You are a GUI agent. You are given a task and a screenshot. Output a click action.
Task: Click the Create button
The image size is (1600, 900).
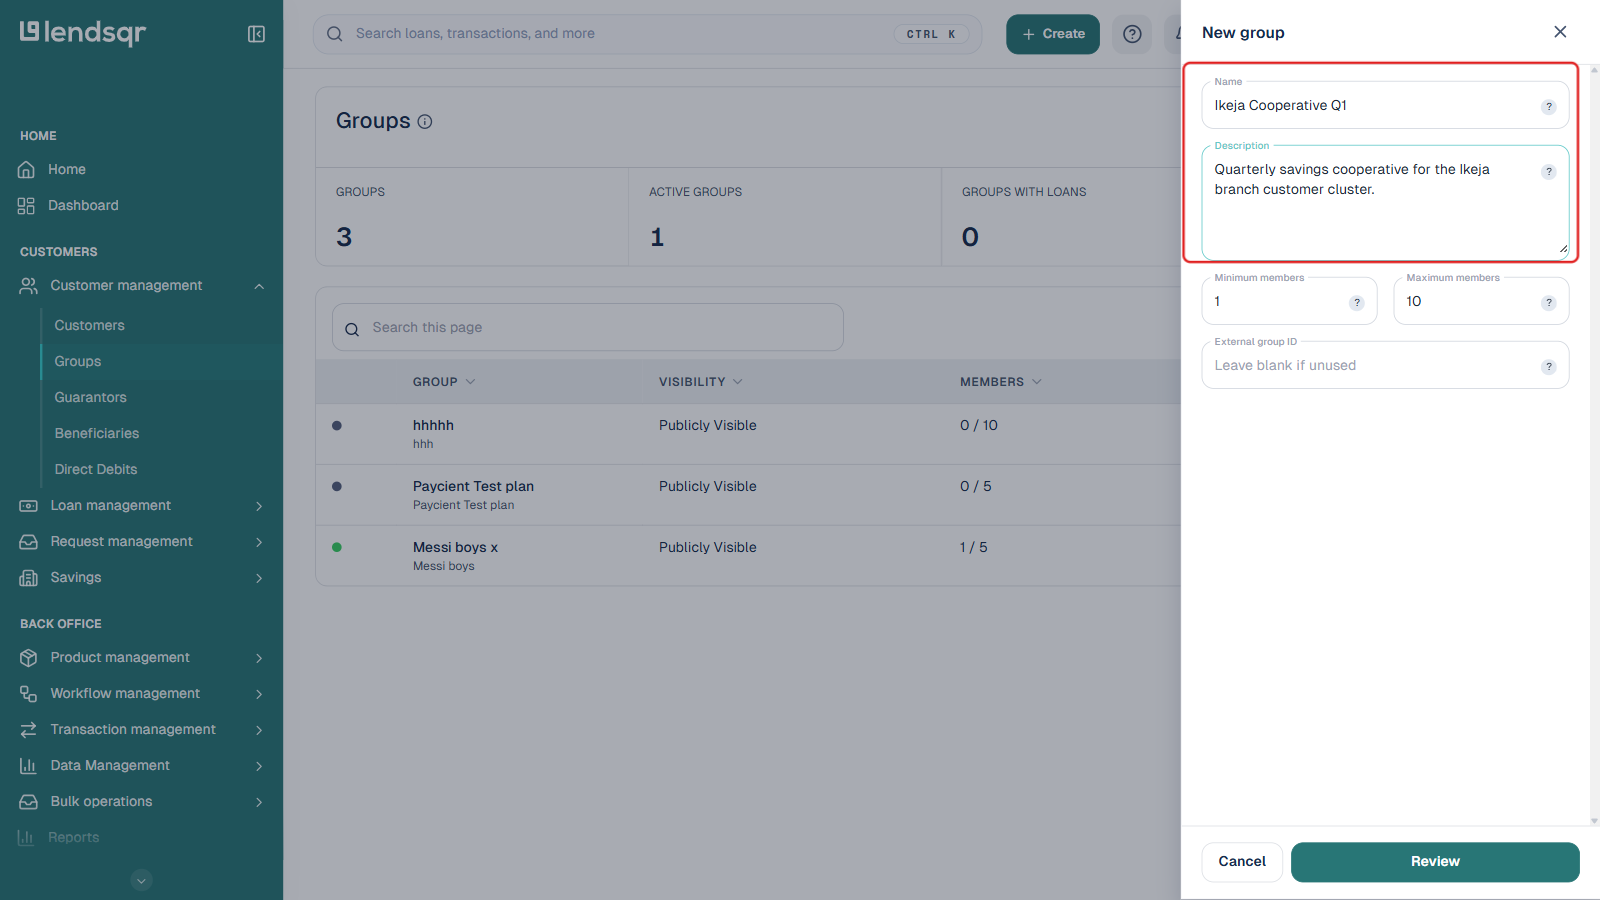1053,34
